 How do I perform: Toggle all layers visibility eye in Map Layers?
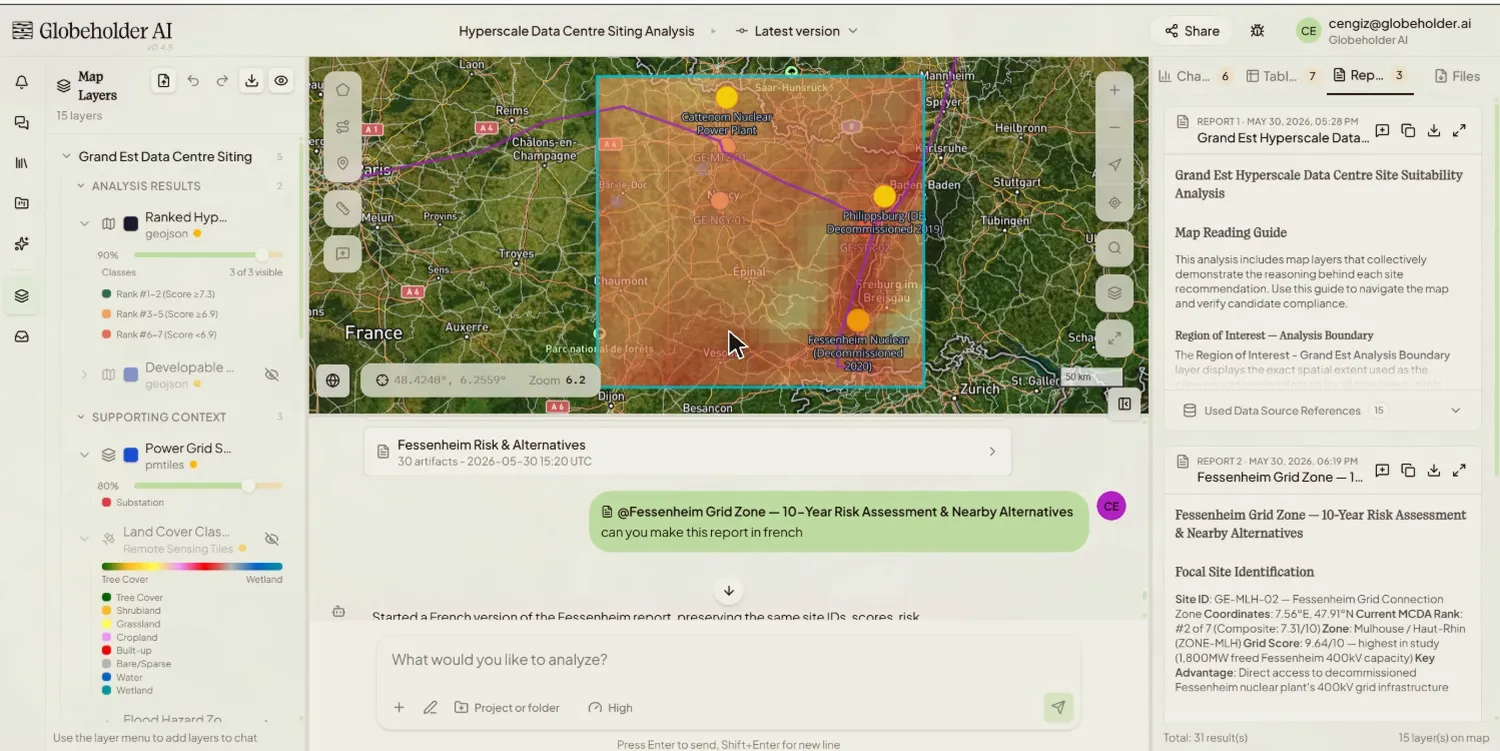point(282,82)
